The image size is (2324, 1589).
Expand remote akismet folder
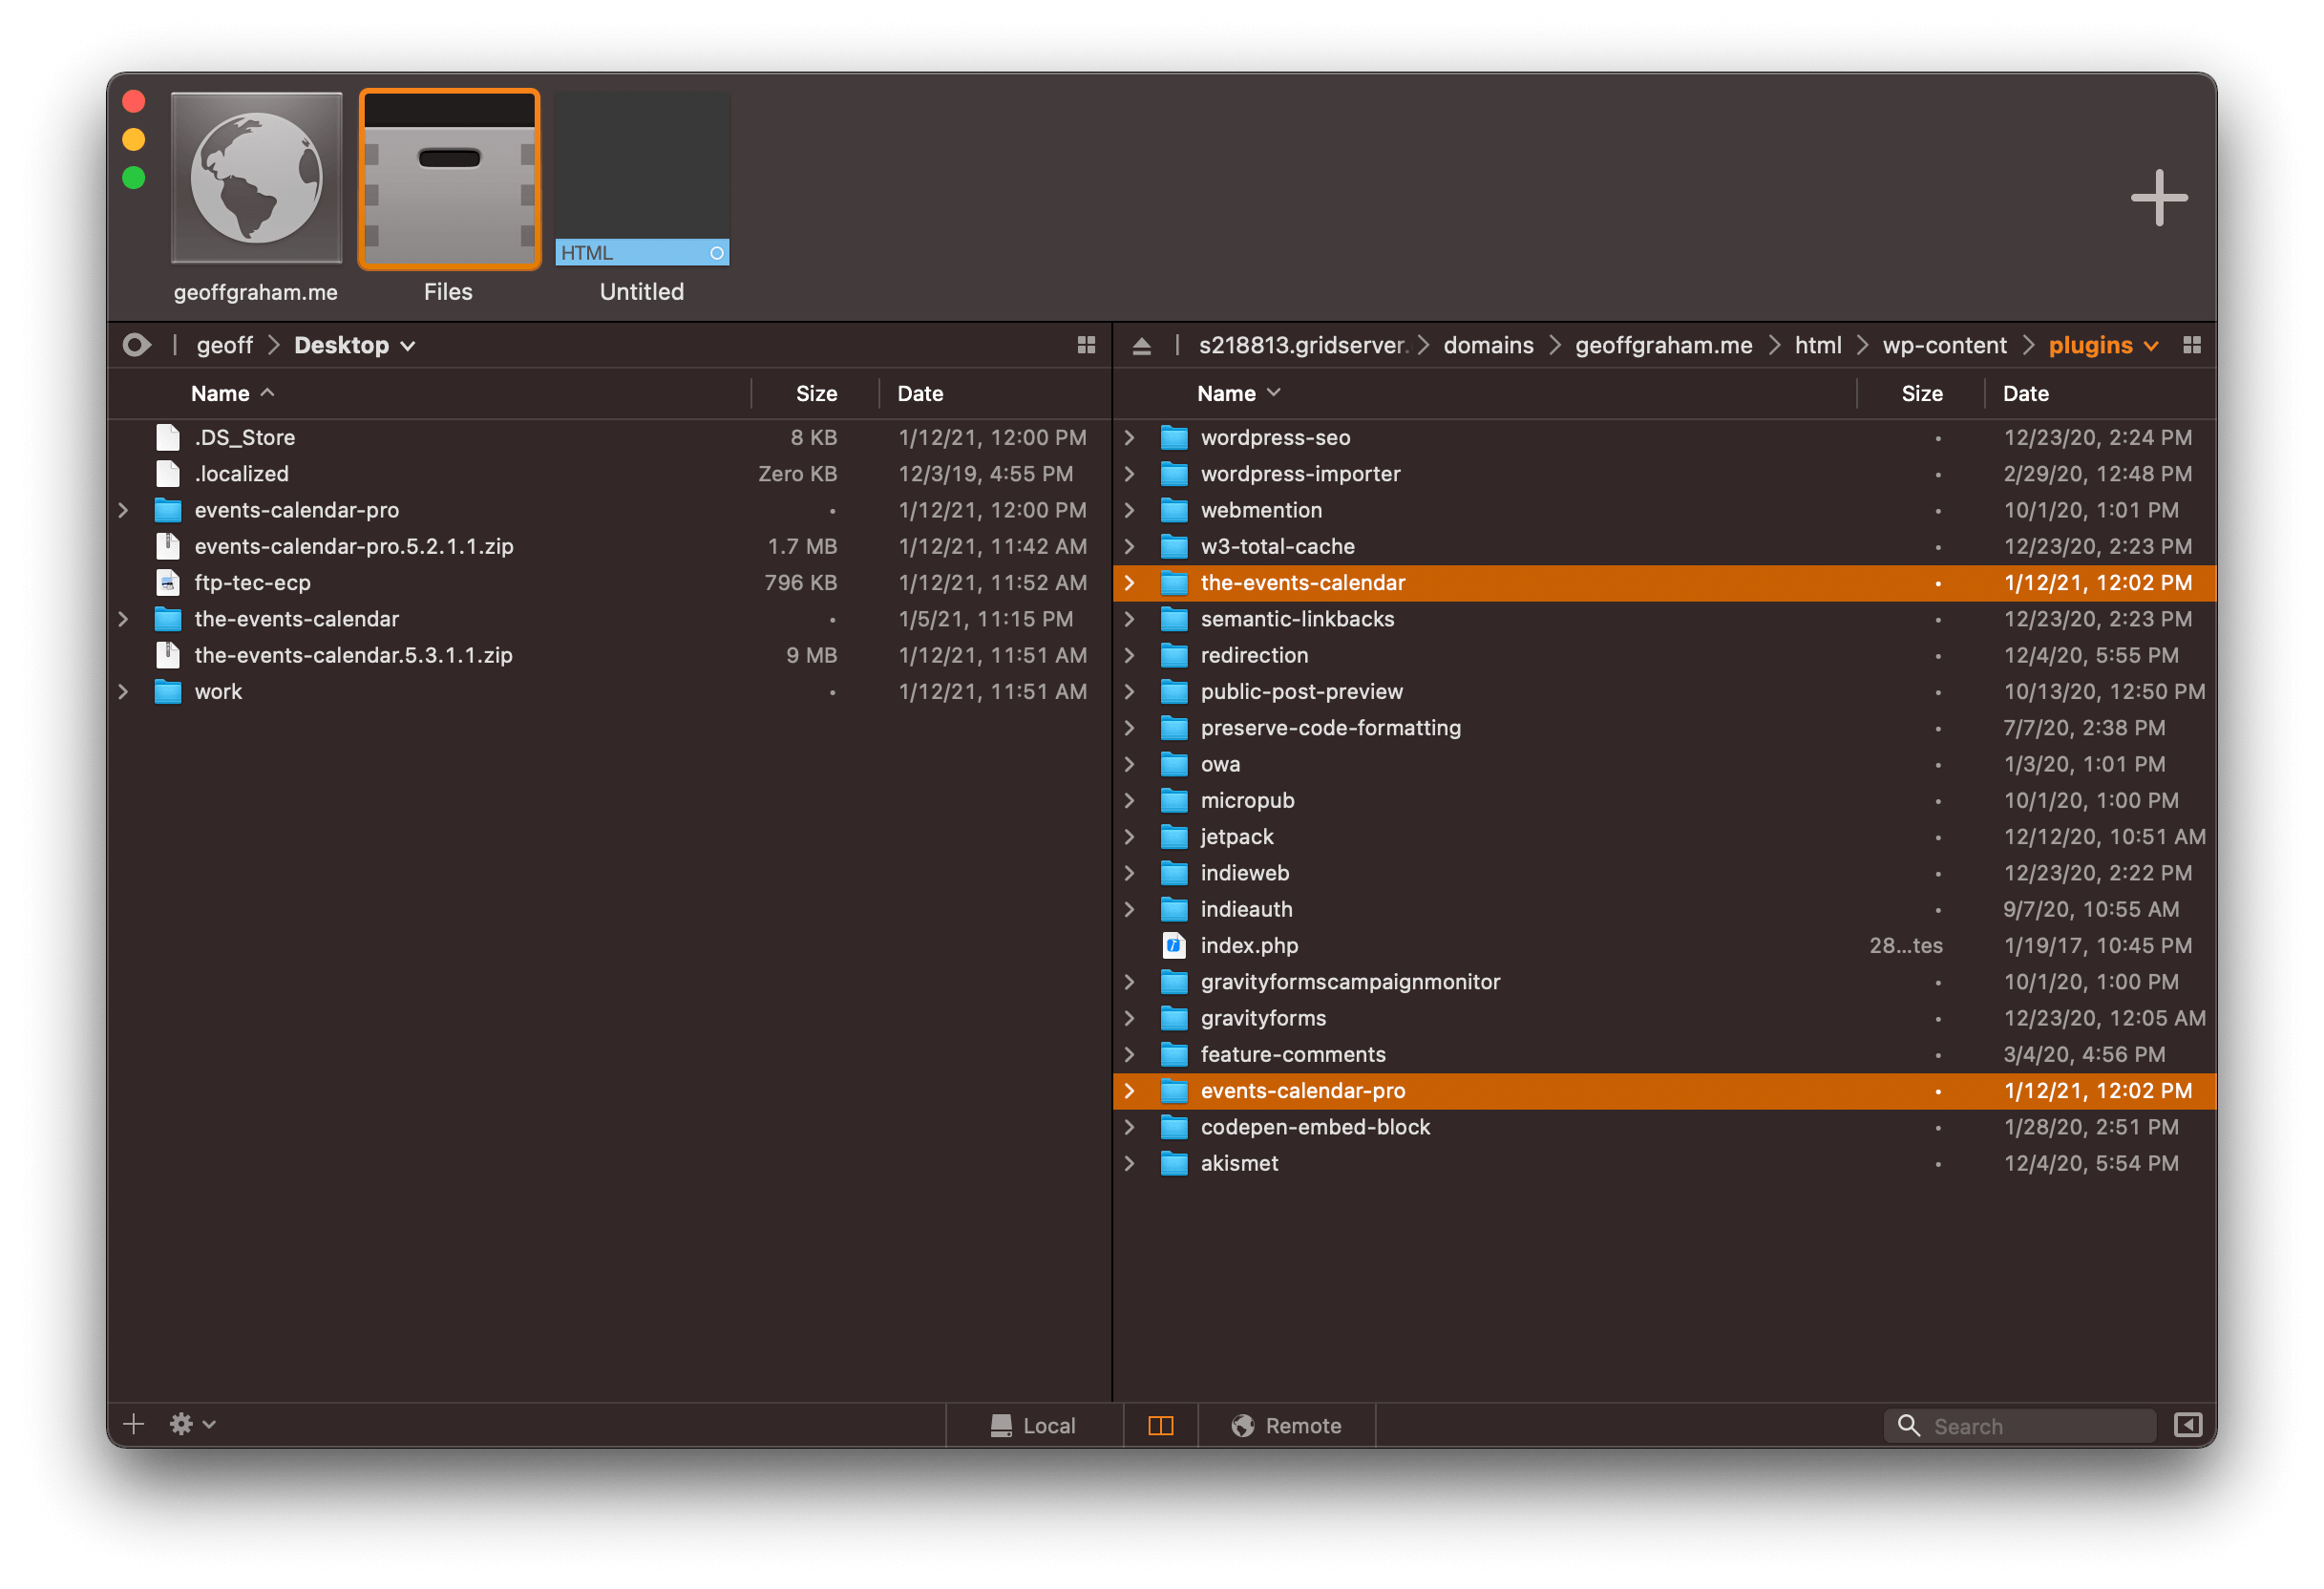(1129, 1163)
